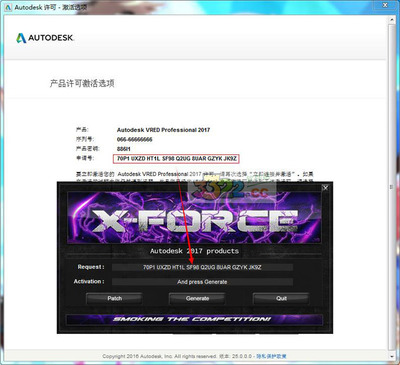Click the 'Smoking the competition' banner text
The width and height of the screenshot is (400, 365).
(x=192, y=319)
